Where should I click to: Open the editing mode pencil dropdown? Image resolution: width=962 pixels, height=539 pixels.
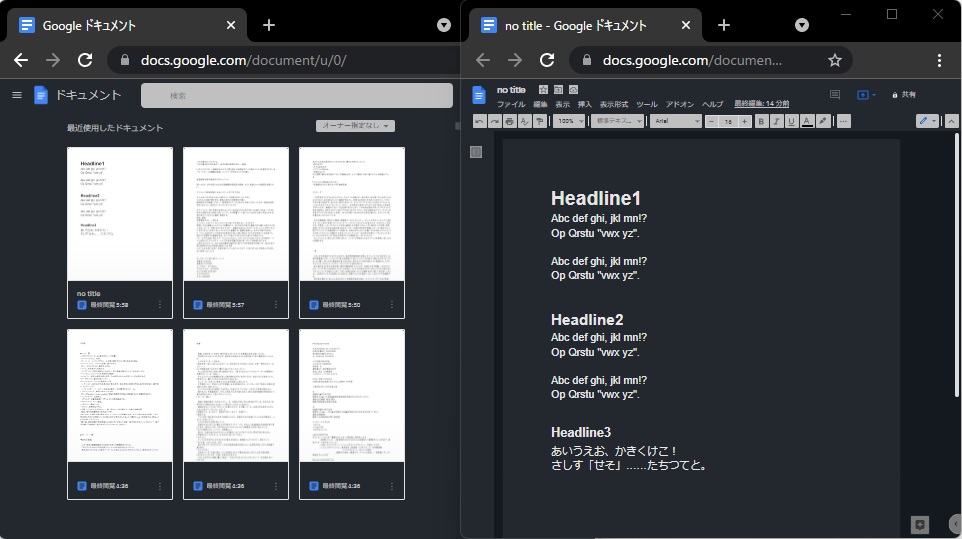pos(927,121)
